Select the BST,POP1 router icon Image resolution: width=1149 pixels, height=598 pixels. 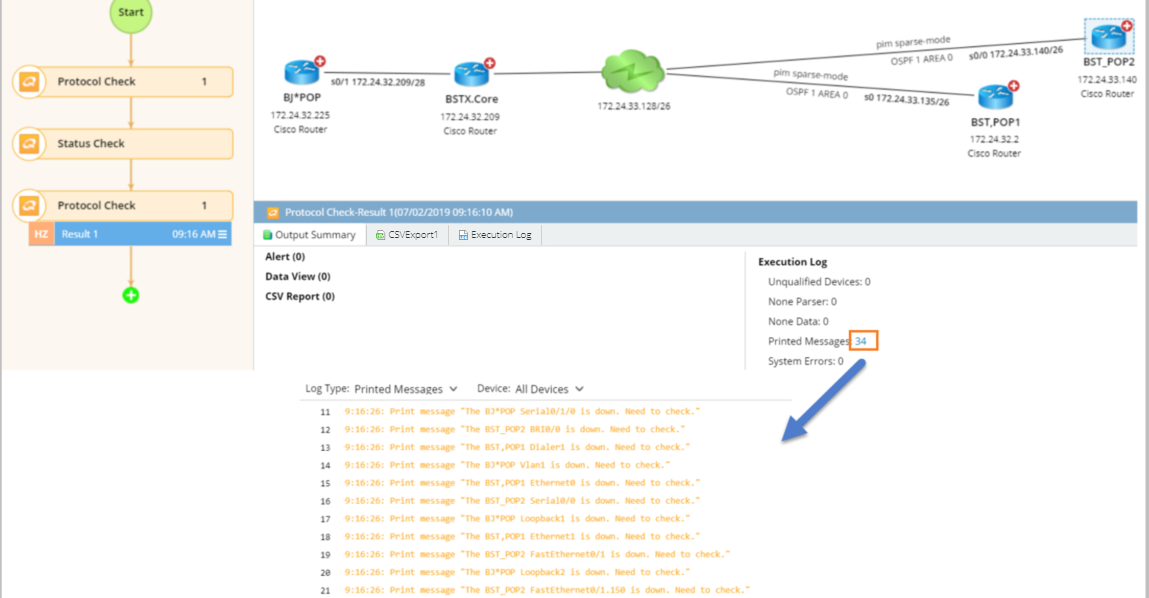click(994, 97)
